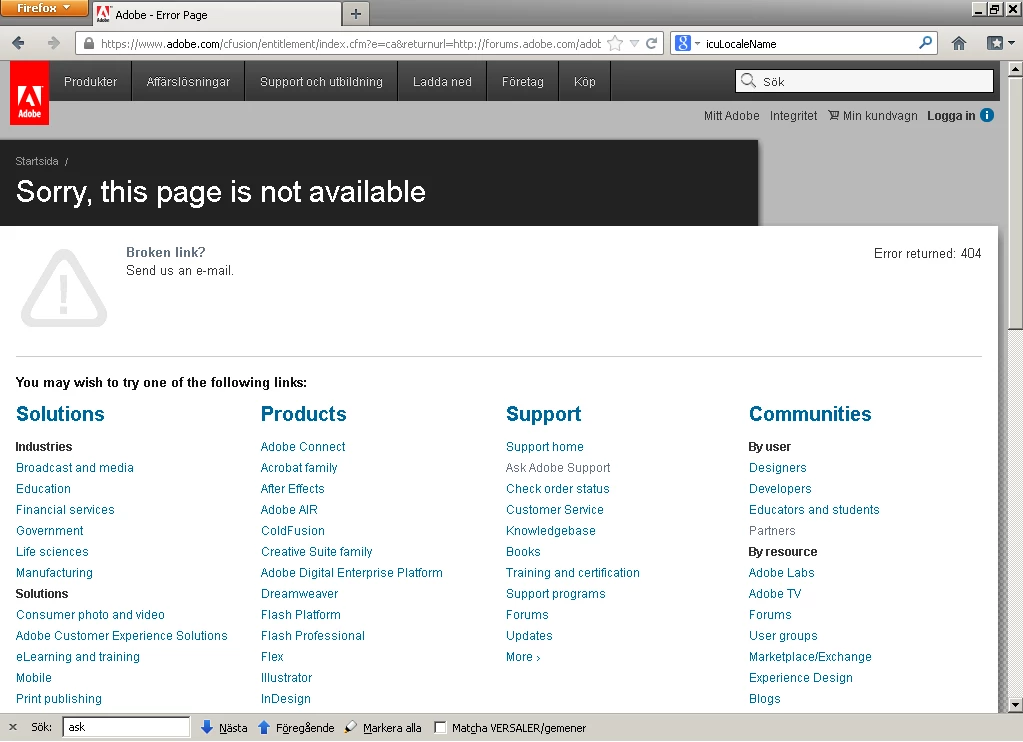Open the Dreamweaver product link

click(x=299, y=593)
